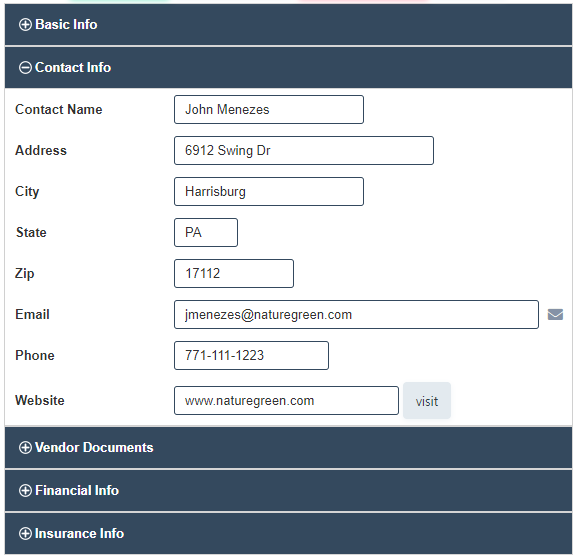Click the State field containing PA
This screenshot has height=559, width=580.
point(206,232)
